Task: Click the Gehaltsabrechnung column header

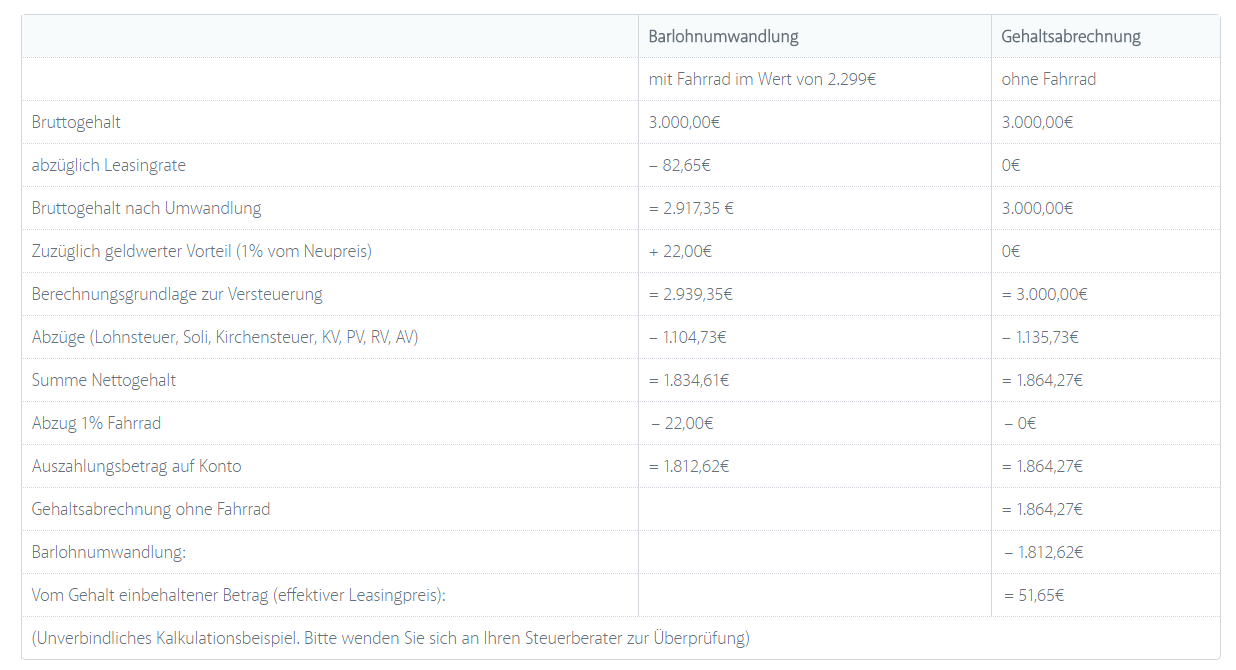Action: [1071, 36]
